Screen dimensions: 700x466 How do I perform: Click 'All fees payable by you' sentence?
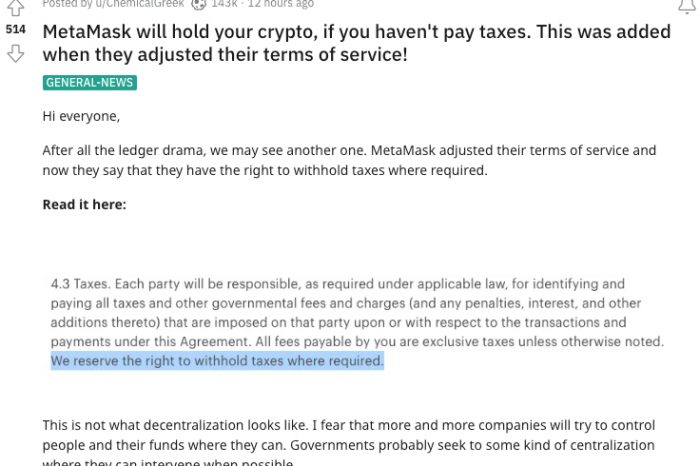[x=460, y=342]
